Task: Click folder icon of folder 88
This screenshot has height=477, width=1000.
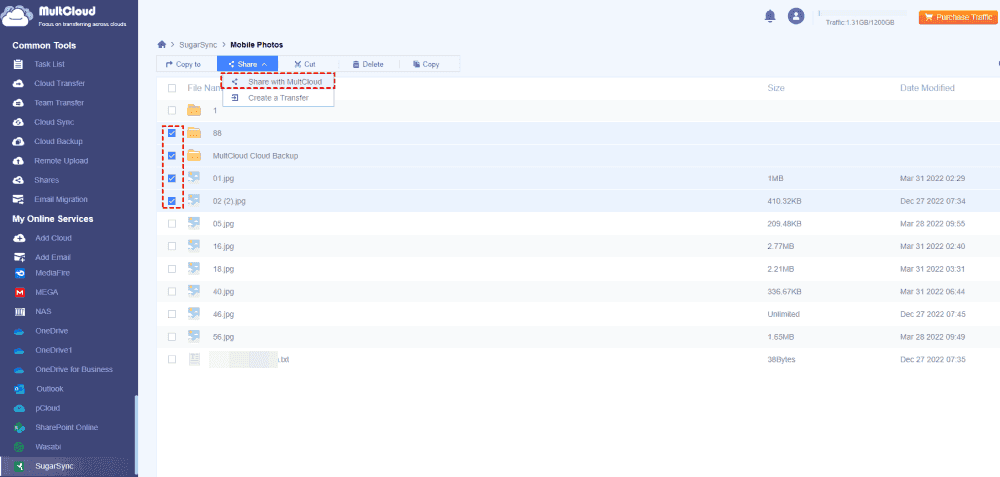Action: (x=194, y=133)
